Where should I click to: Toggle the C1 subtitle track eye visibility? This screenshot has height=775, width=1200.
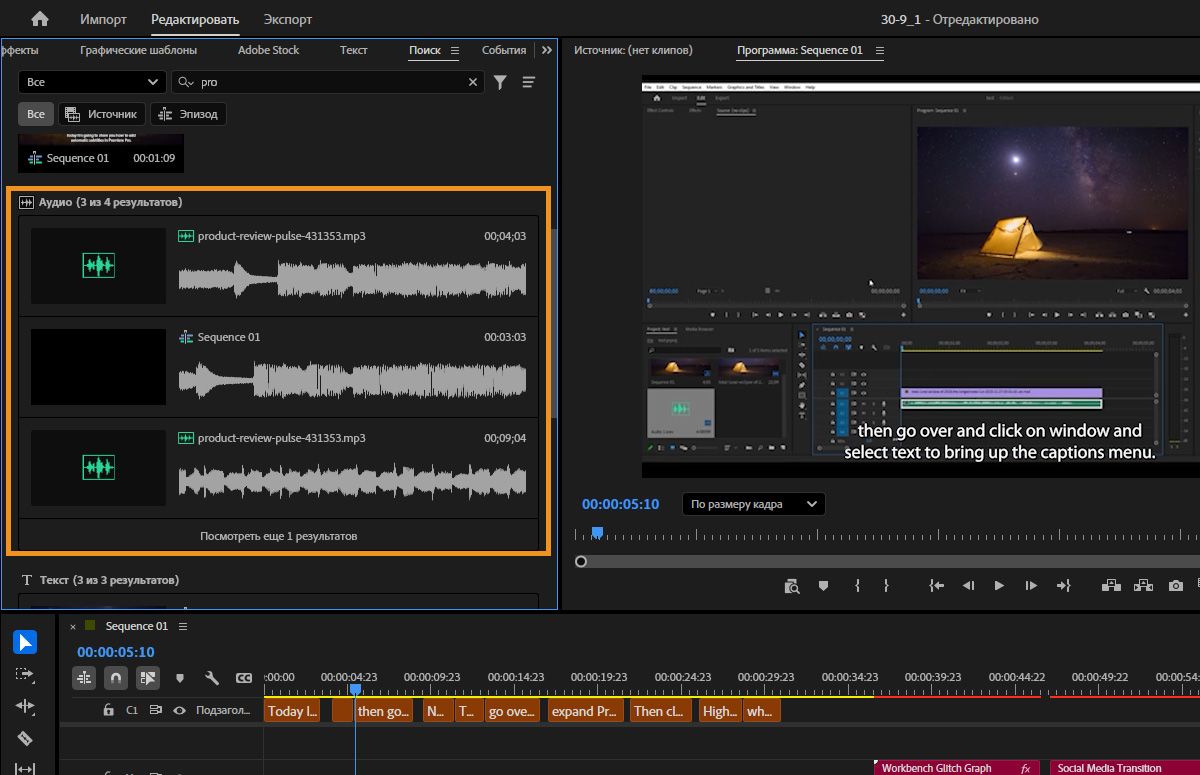pos(180,711)
